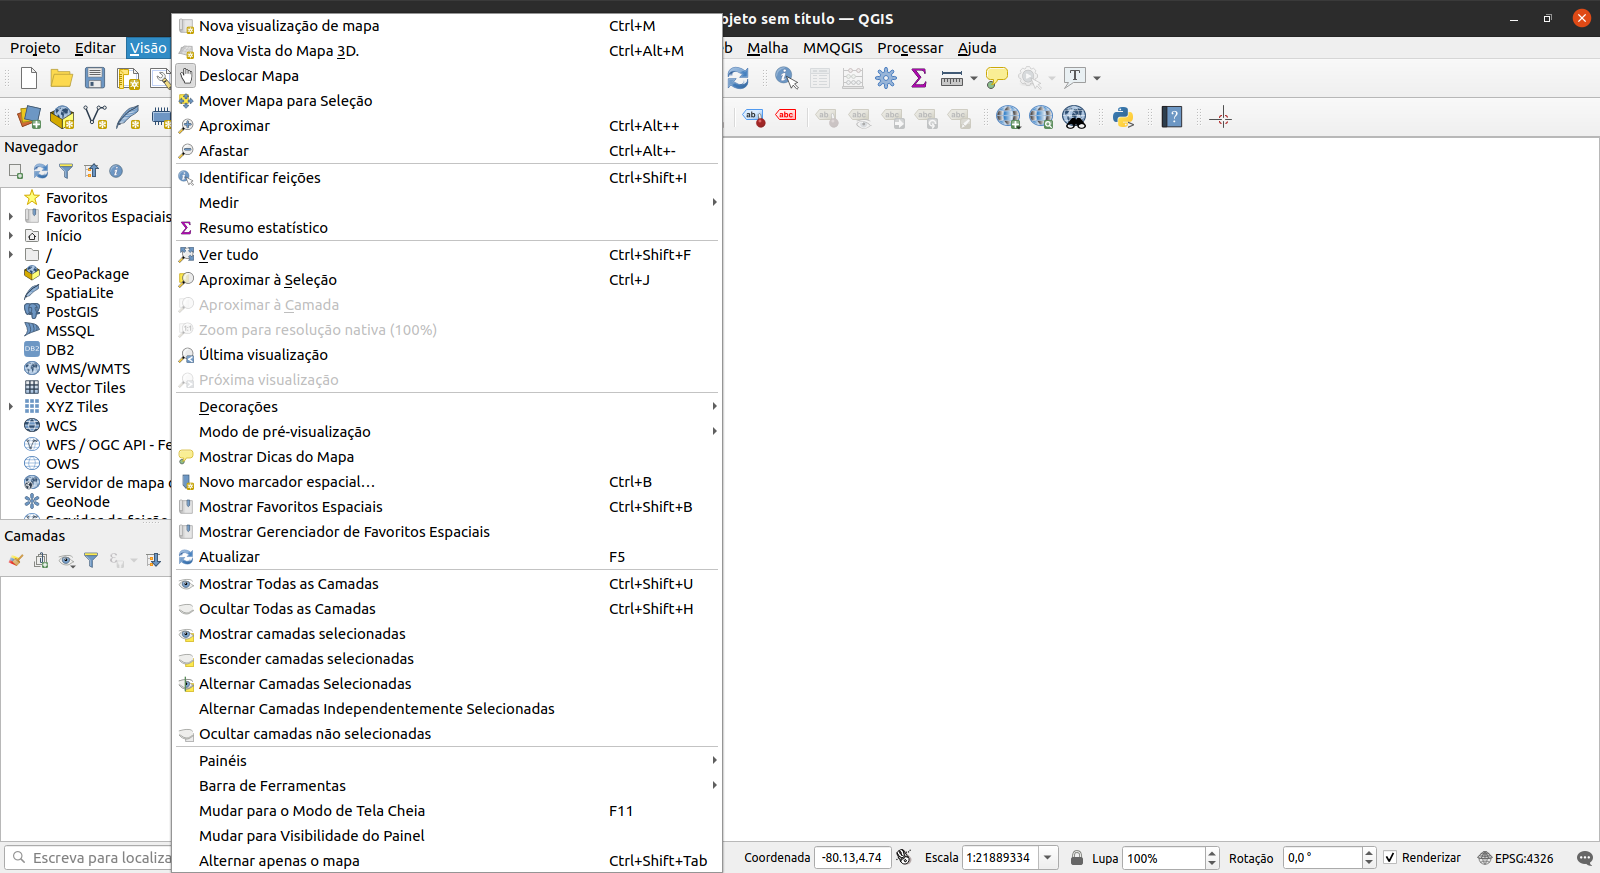This screenshot has width=1600, height=873.
Task: Create a new blank project
Action: tap(29, 78)
